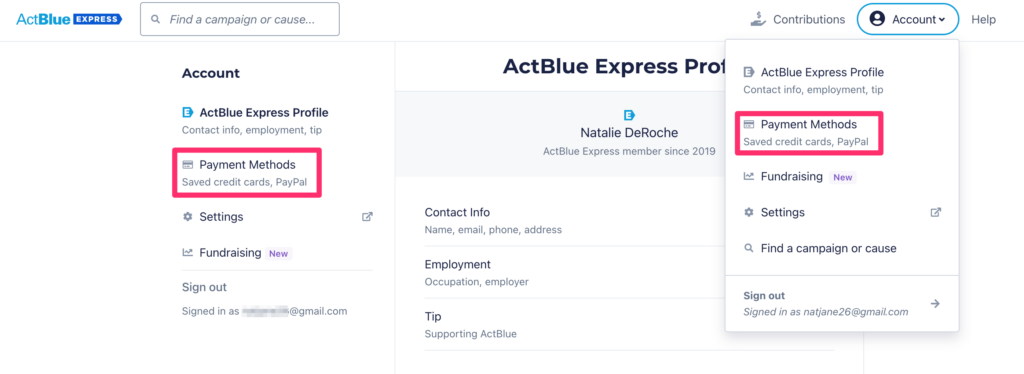Click the Account avatar icon
The height and width of the screenshot is (374, 1024).
pos(877,19)
